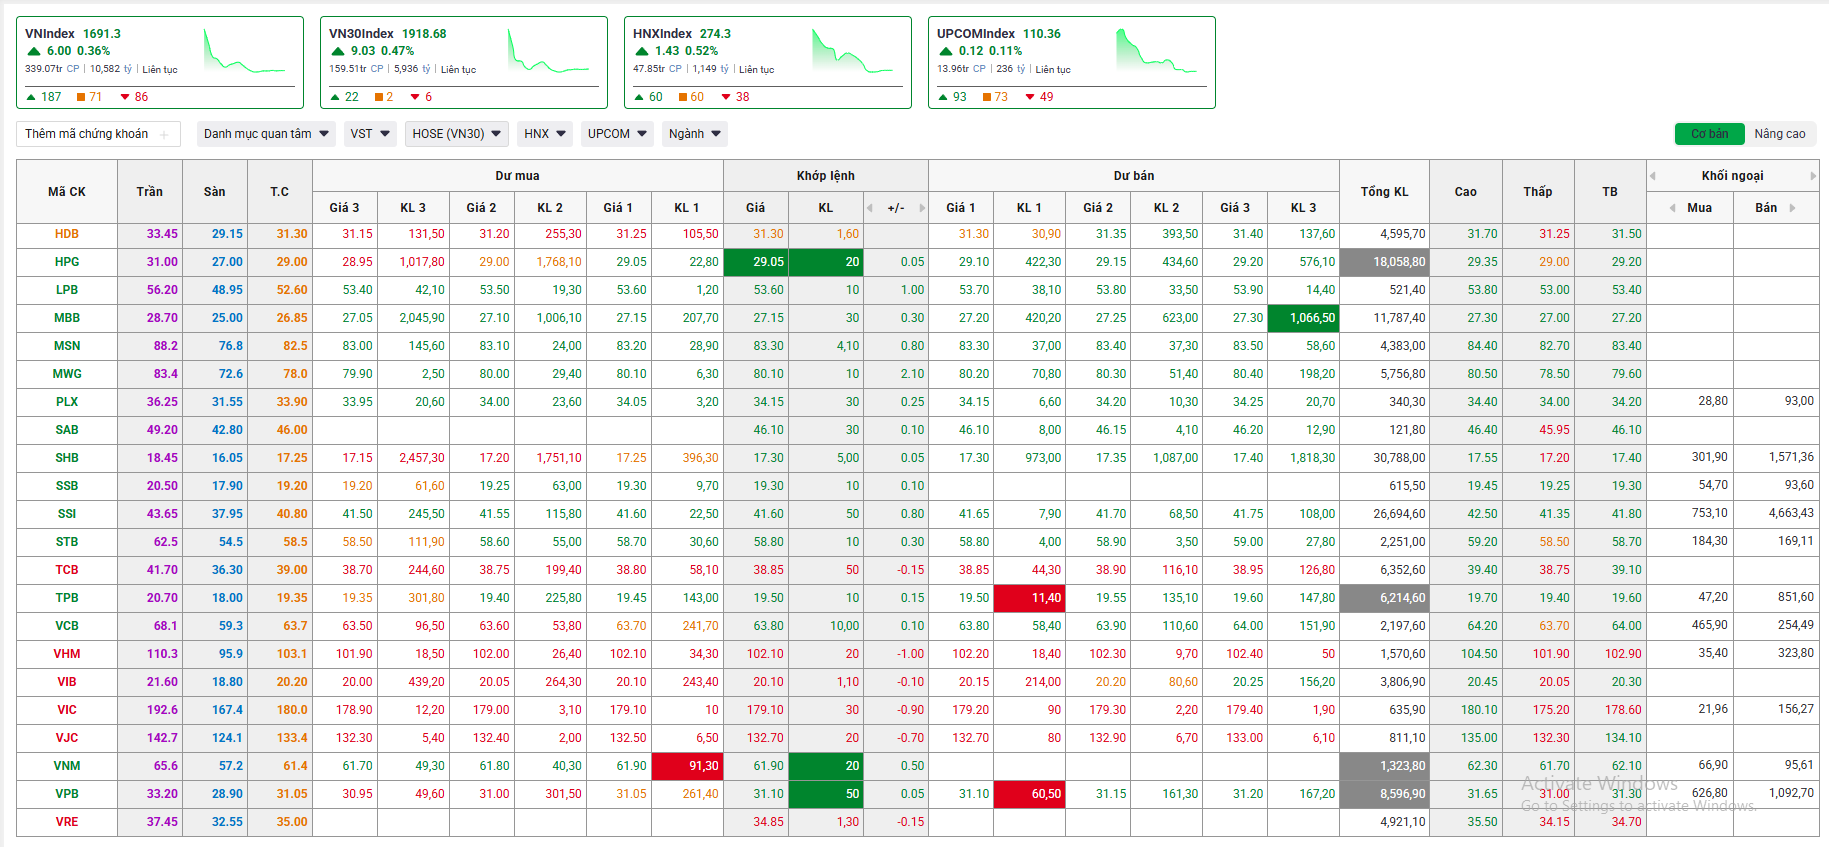Click the plus icon to add stock symbol
The height and width of the screenshot is (847, 1829).
tap(164, 135)
